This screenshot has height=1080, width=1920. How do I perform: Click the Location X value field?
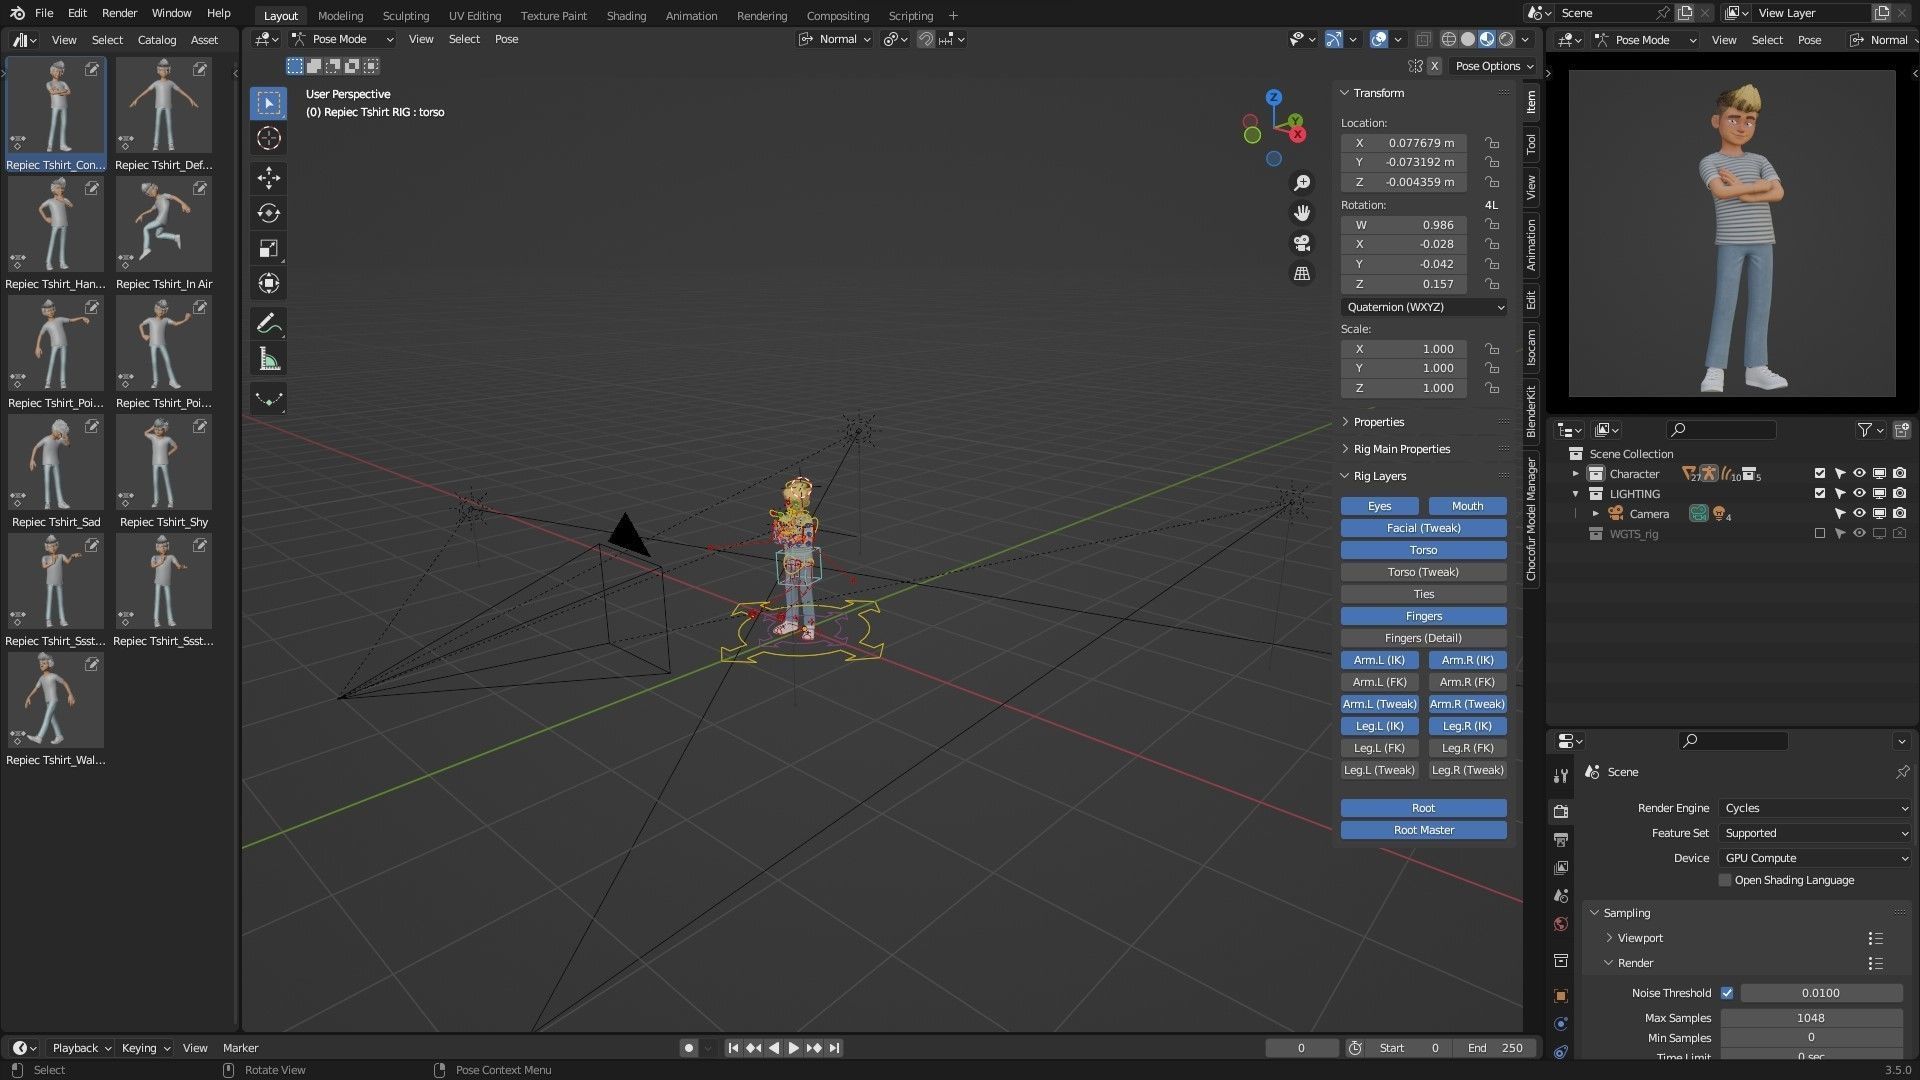click(x=1404, y=143)
